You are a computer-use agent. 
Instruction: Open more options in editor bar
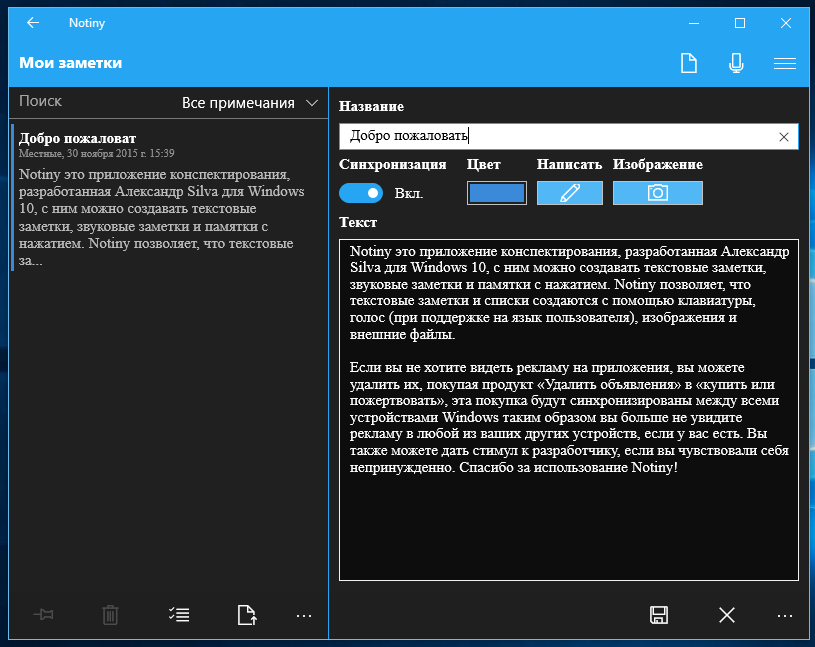pyautogui.click(x=785, y=616)
